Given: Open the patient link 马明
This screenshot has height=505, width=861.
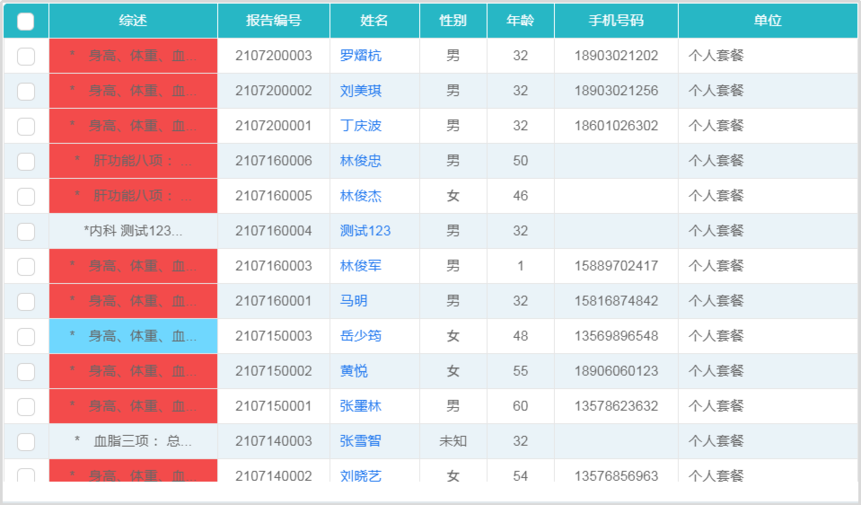Looking at the screenshot, I should click(354, 301).
